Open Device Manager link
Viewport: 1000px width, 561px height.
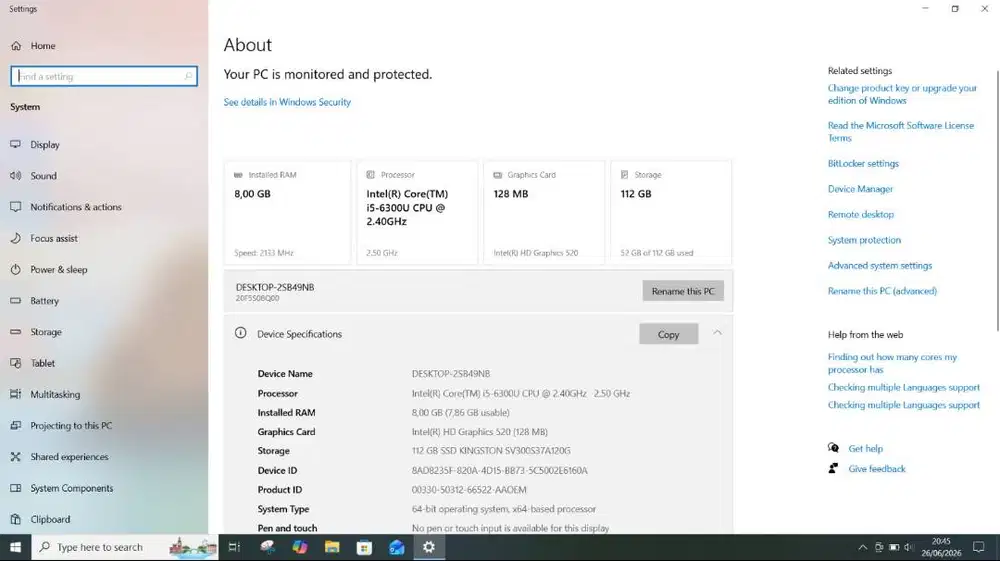(860, 189)
